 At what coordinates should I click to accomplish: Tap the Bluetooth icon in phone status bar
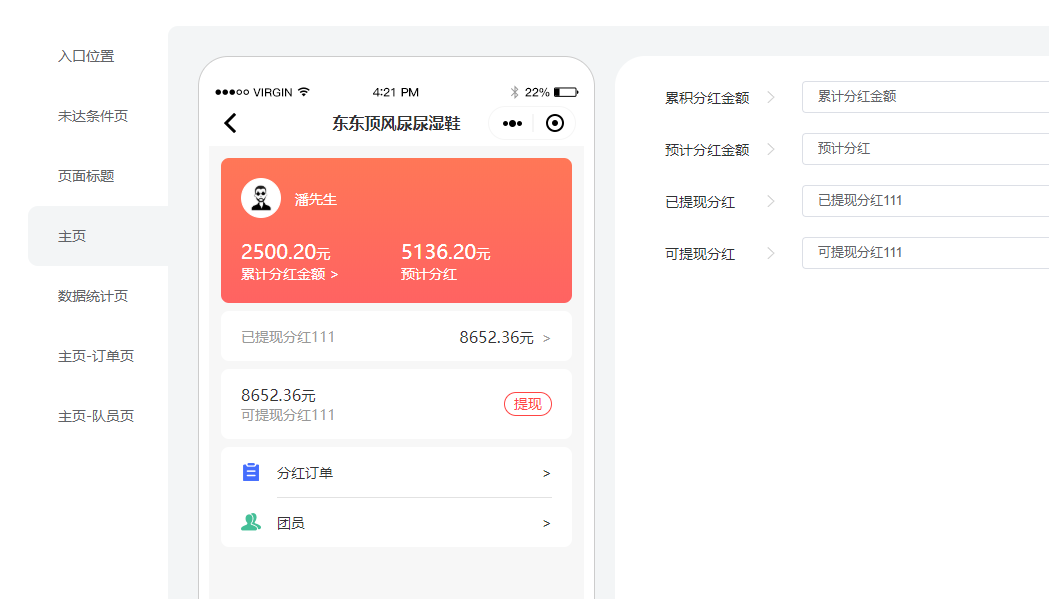[514, 92]
